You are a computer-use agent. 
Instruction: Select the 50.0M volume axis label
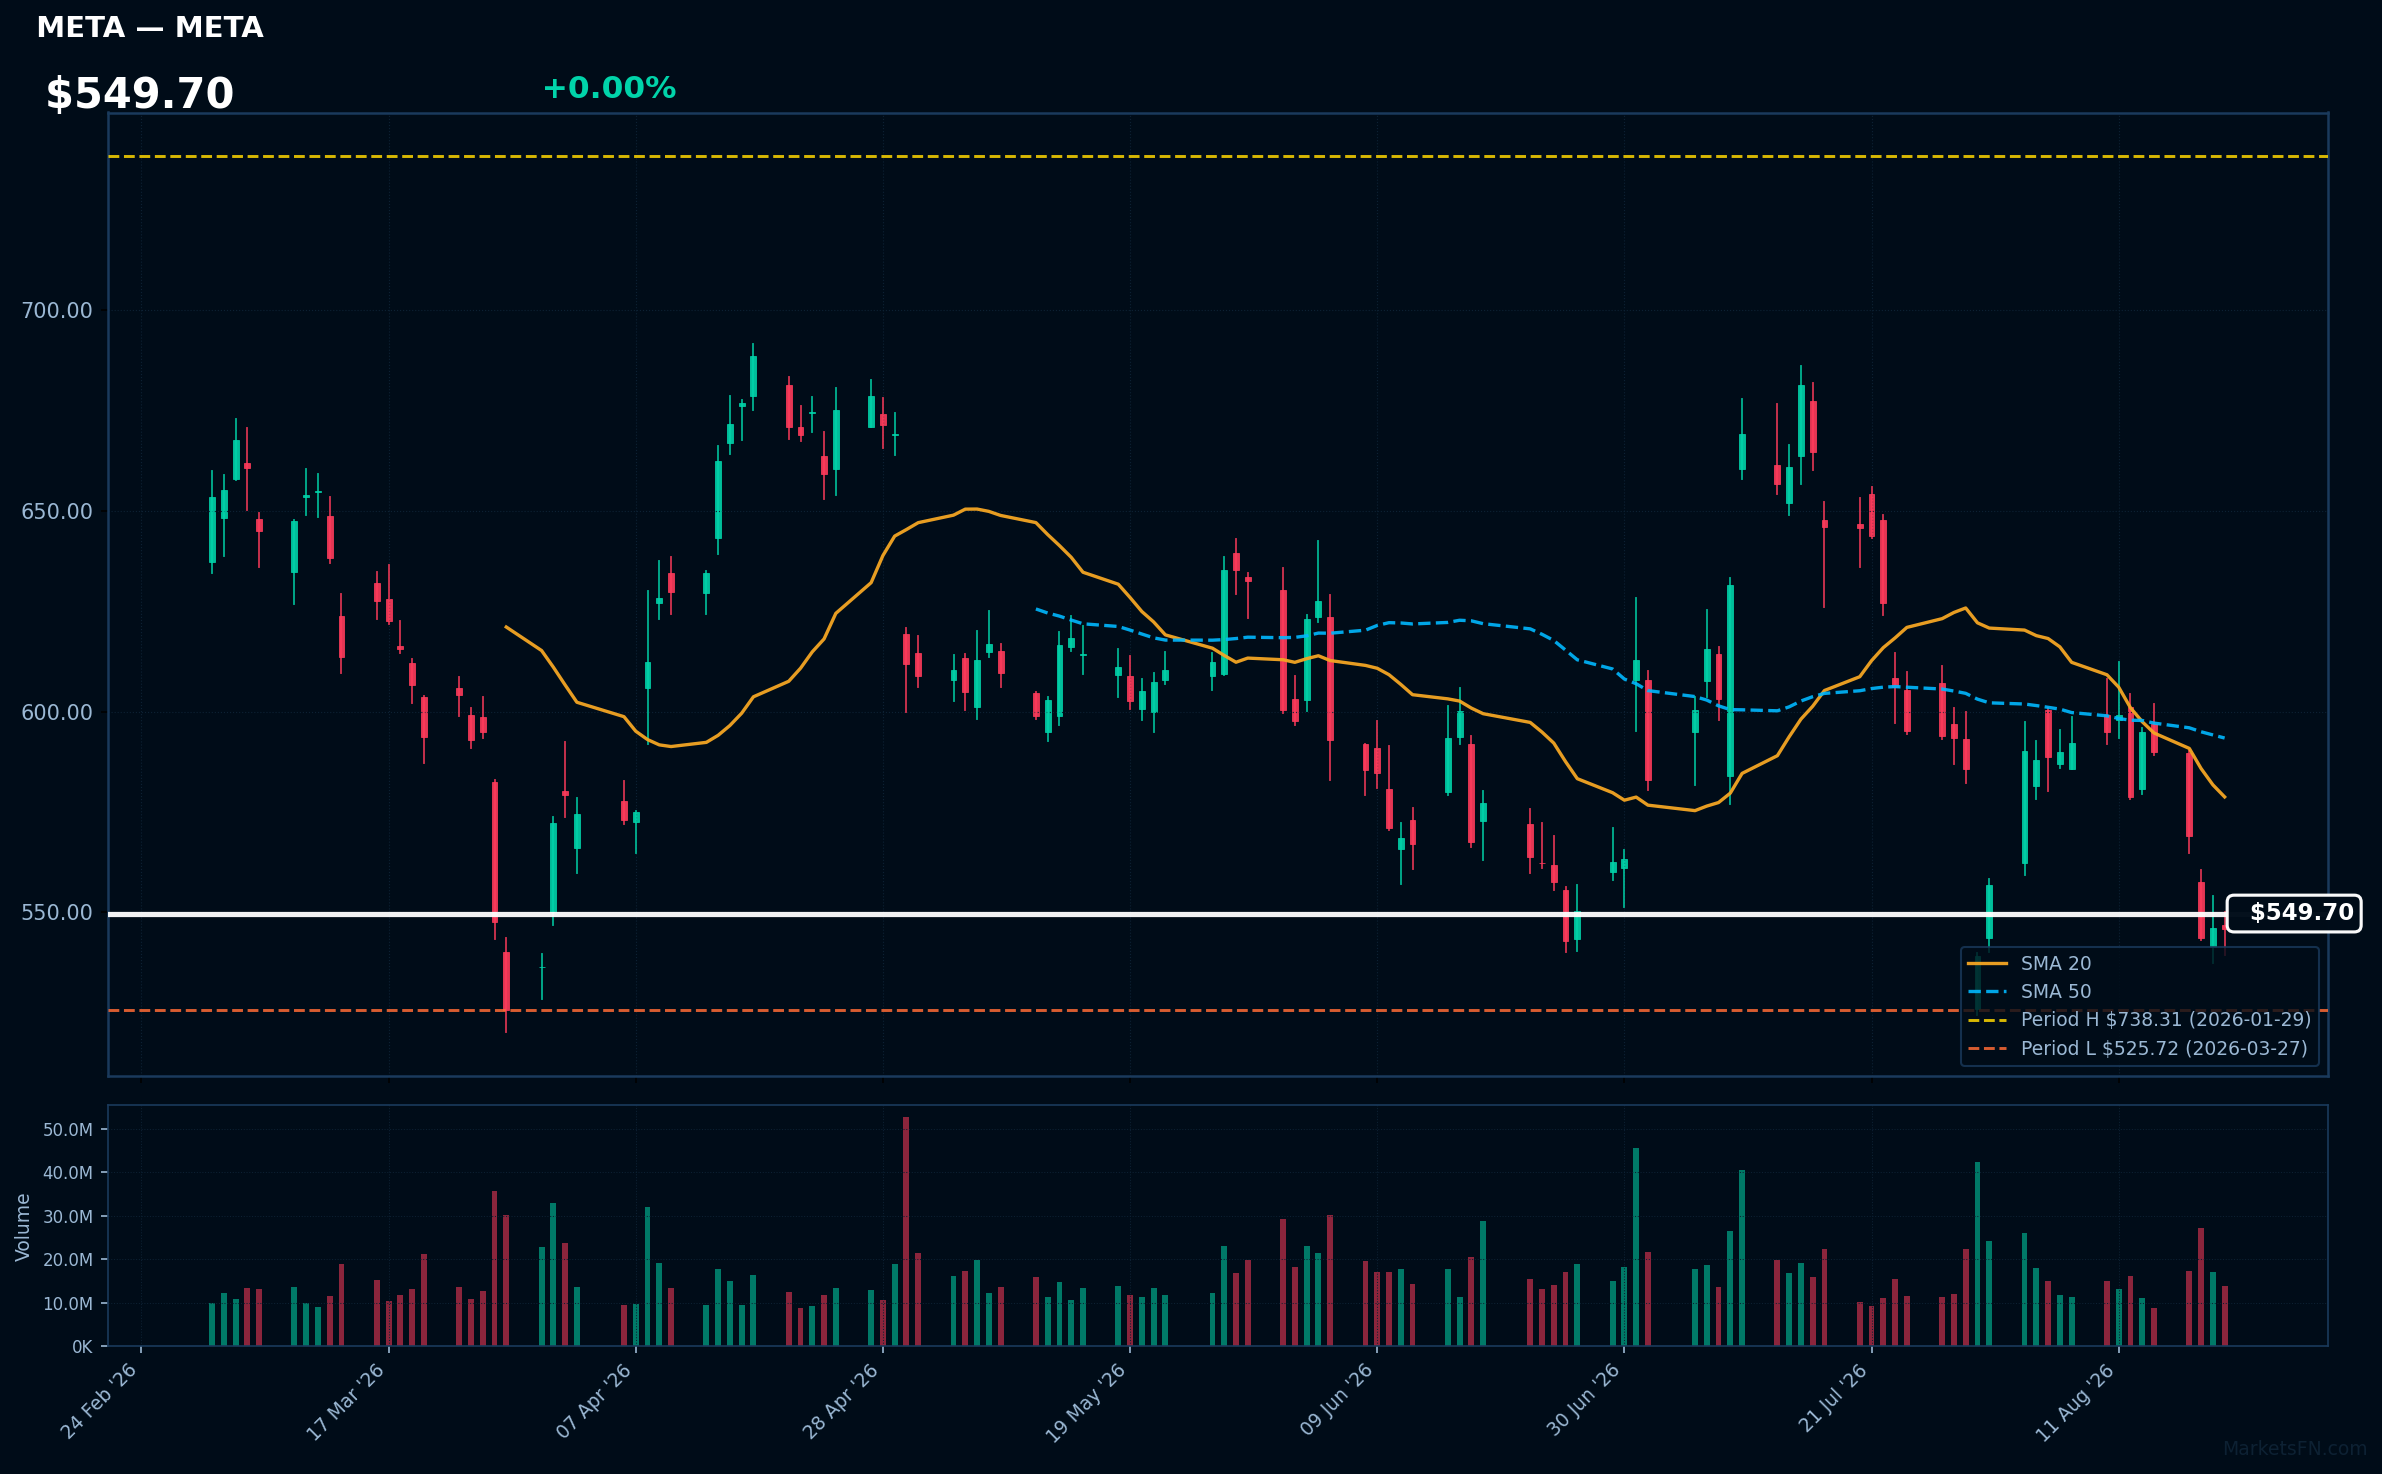point(68,1130)
